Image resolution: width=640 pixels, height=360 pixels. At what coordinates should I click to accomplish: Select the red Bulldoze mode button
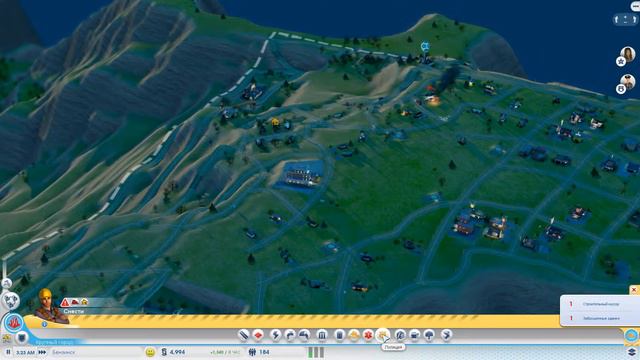pos(13,322)
